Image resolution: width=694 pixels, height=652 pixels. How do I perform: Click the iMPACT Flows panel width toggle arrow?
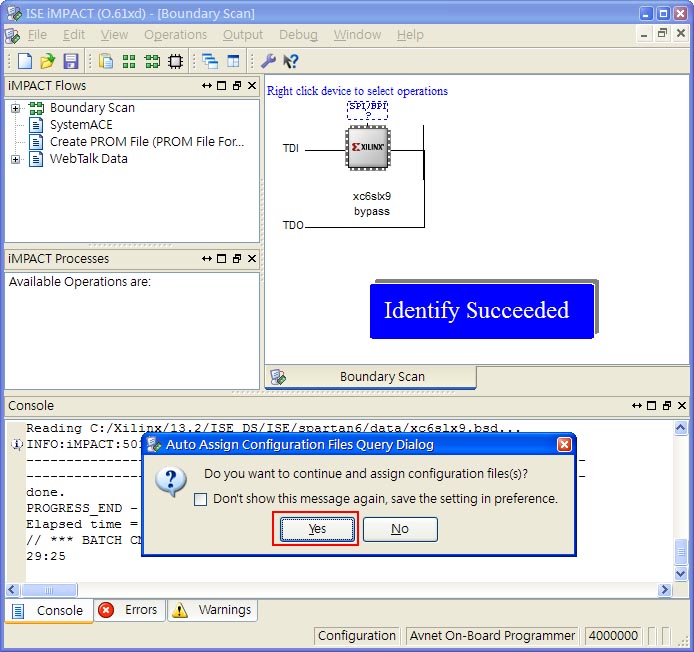[207, 85]
